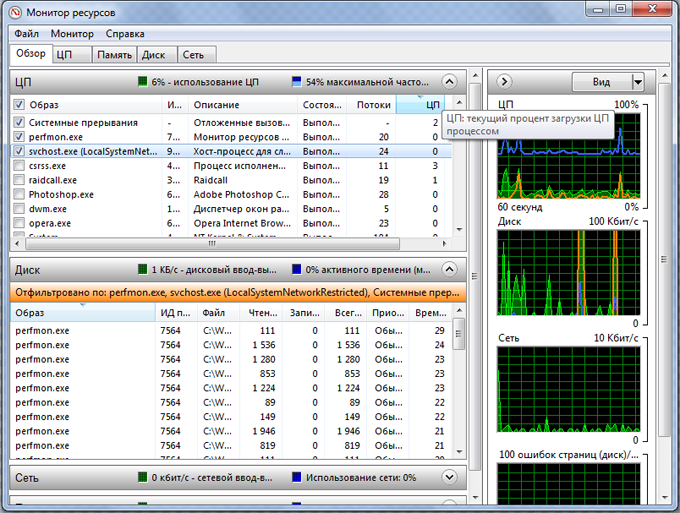Uncheck the perfmon.exe process checkbox
Screen dimensions: 680x513
19,136
